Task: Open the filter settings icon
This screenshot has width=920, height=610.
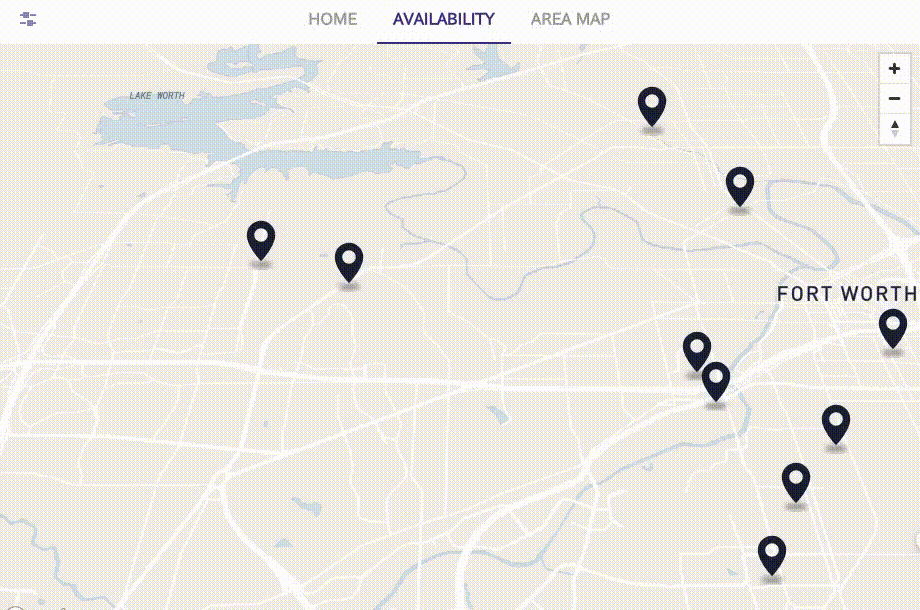Action: [28, 20]
